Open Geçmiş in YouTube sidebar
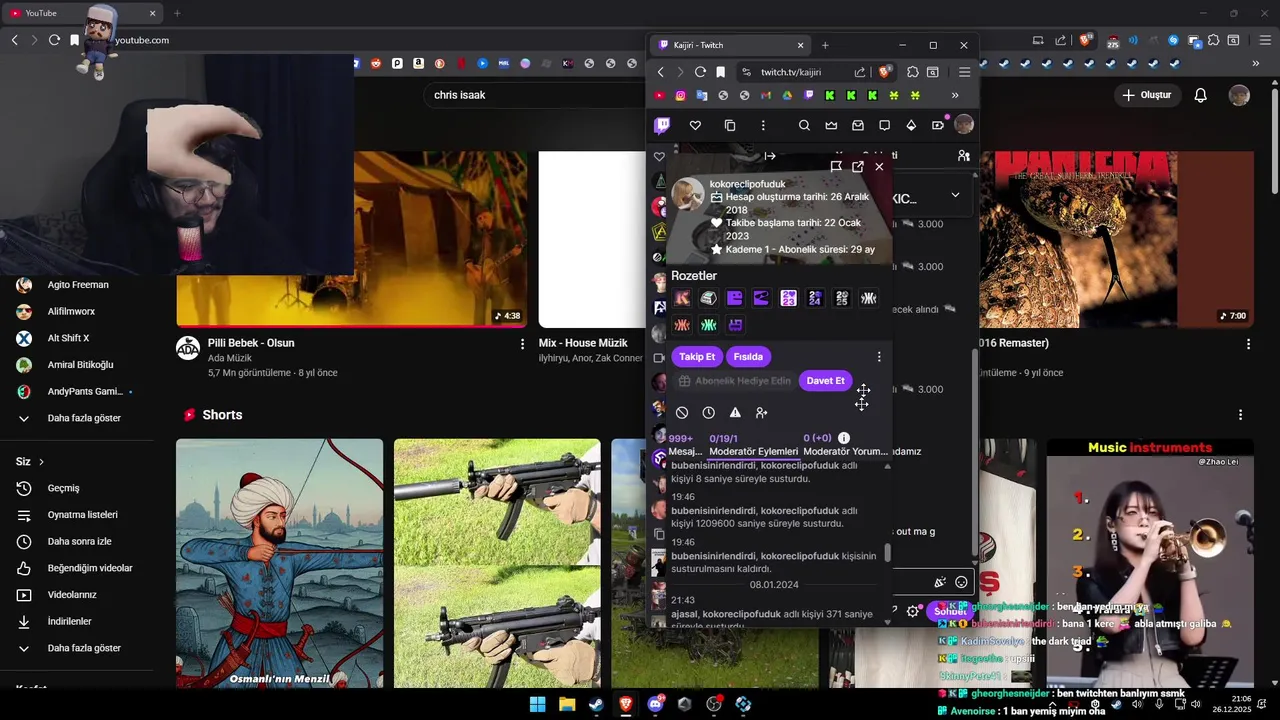This screenshot has width=1280, height=720. [x=63, y=488]
